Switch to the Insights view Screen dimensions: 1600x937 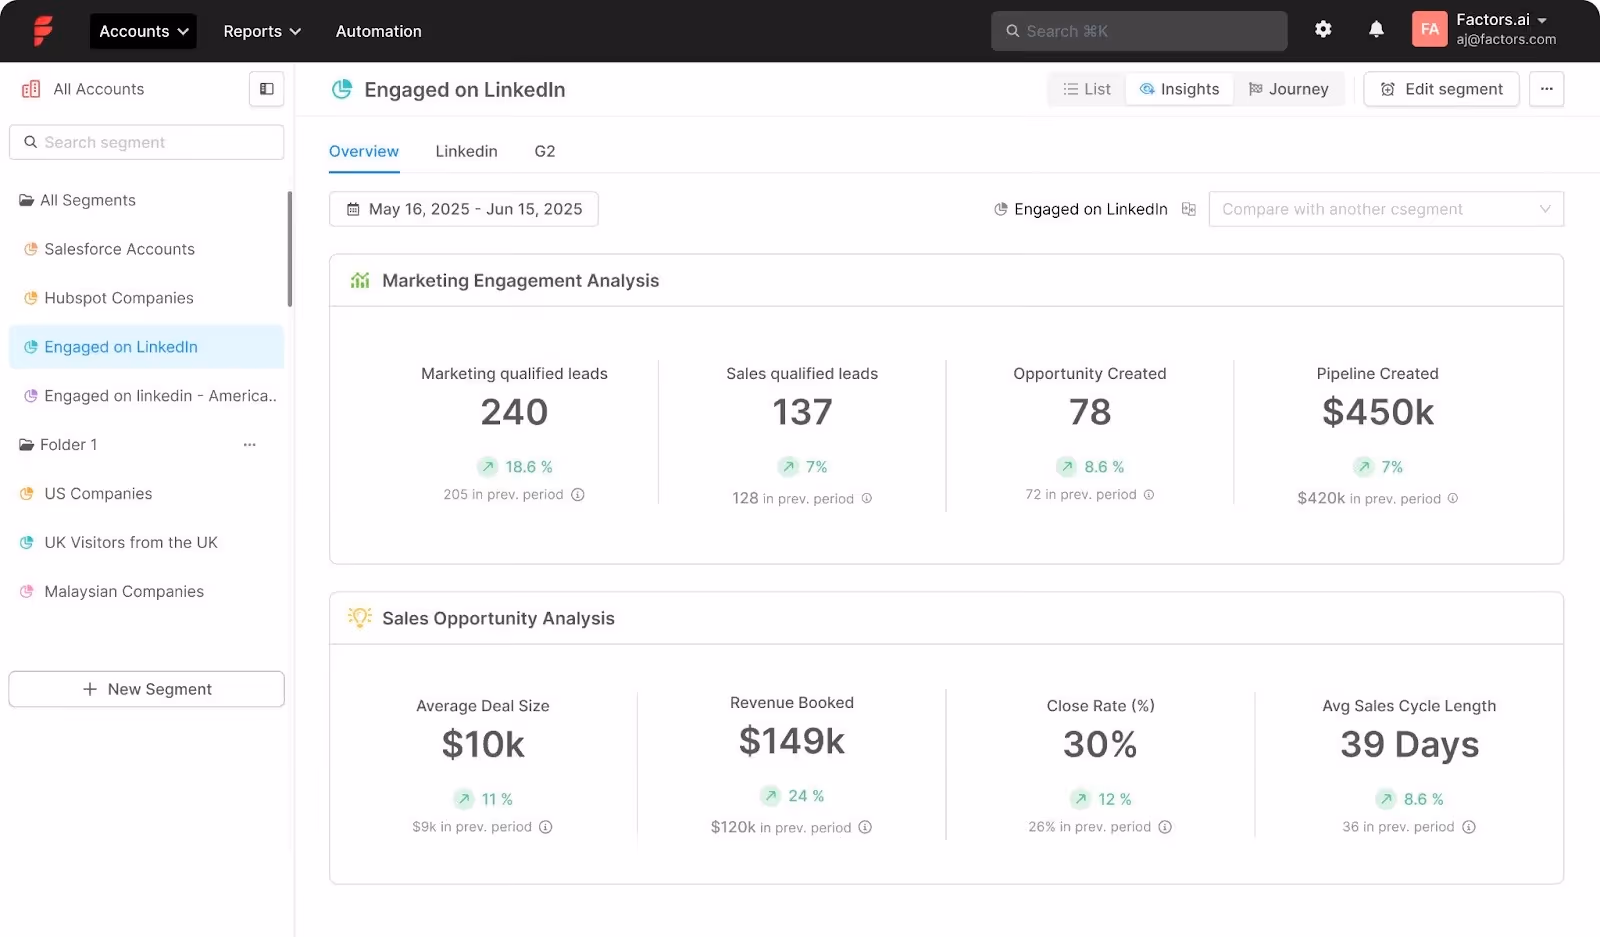[1180, 89]
